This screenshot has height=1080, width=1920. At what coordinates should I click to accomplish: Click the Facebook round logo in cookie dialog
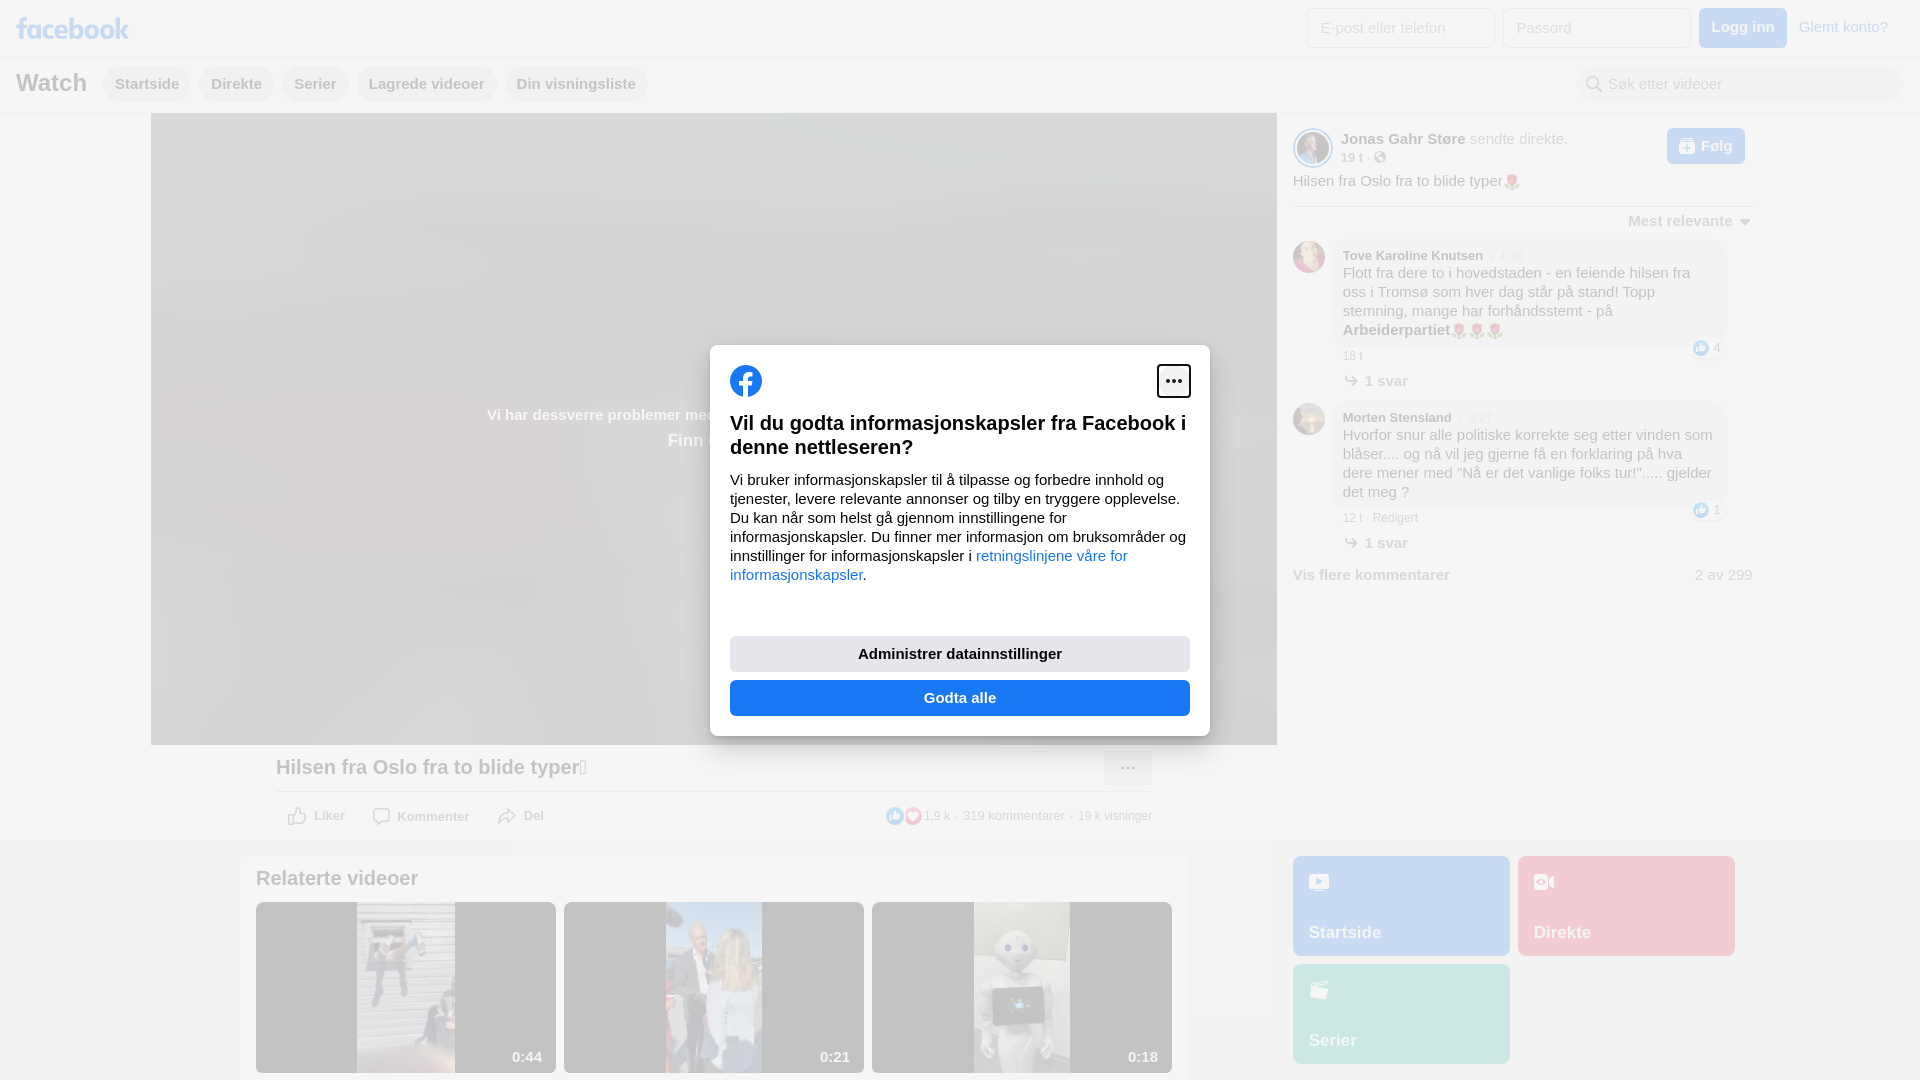coord(746,381)
